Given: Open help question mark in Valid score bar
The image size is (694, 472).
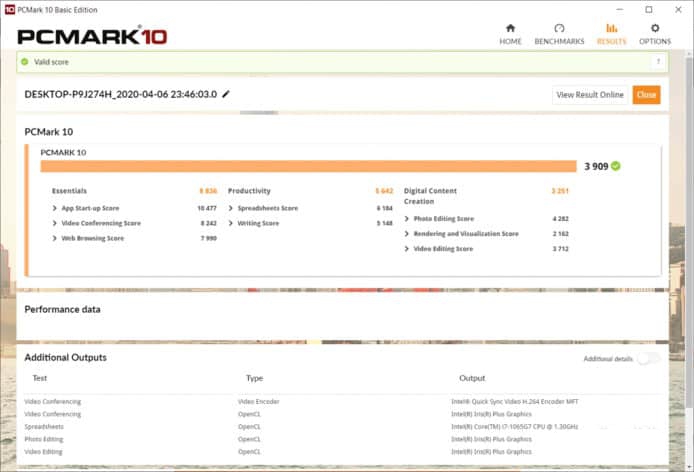Looking at the screenshot, I should [658, 62].
